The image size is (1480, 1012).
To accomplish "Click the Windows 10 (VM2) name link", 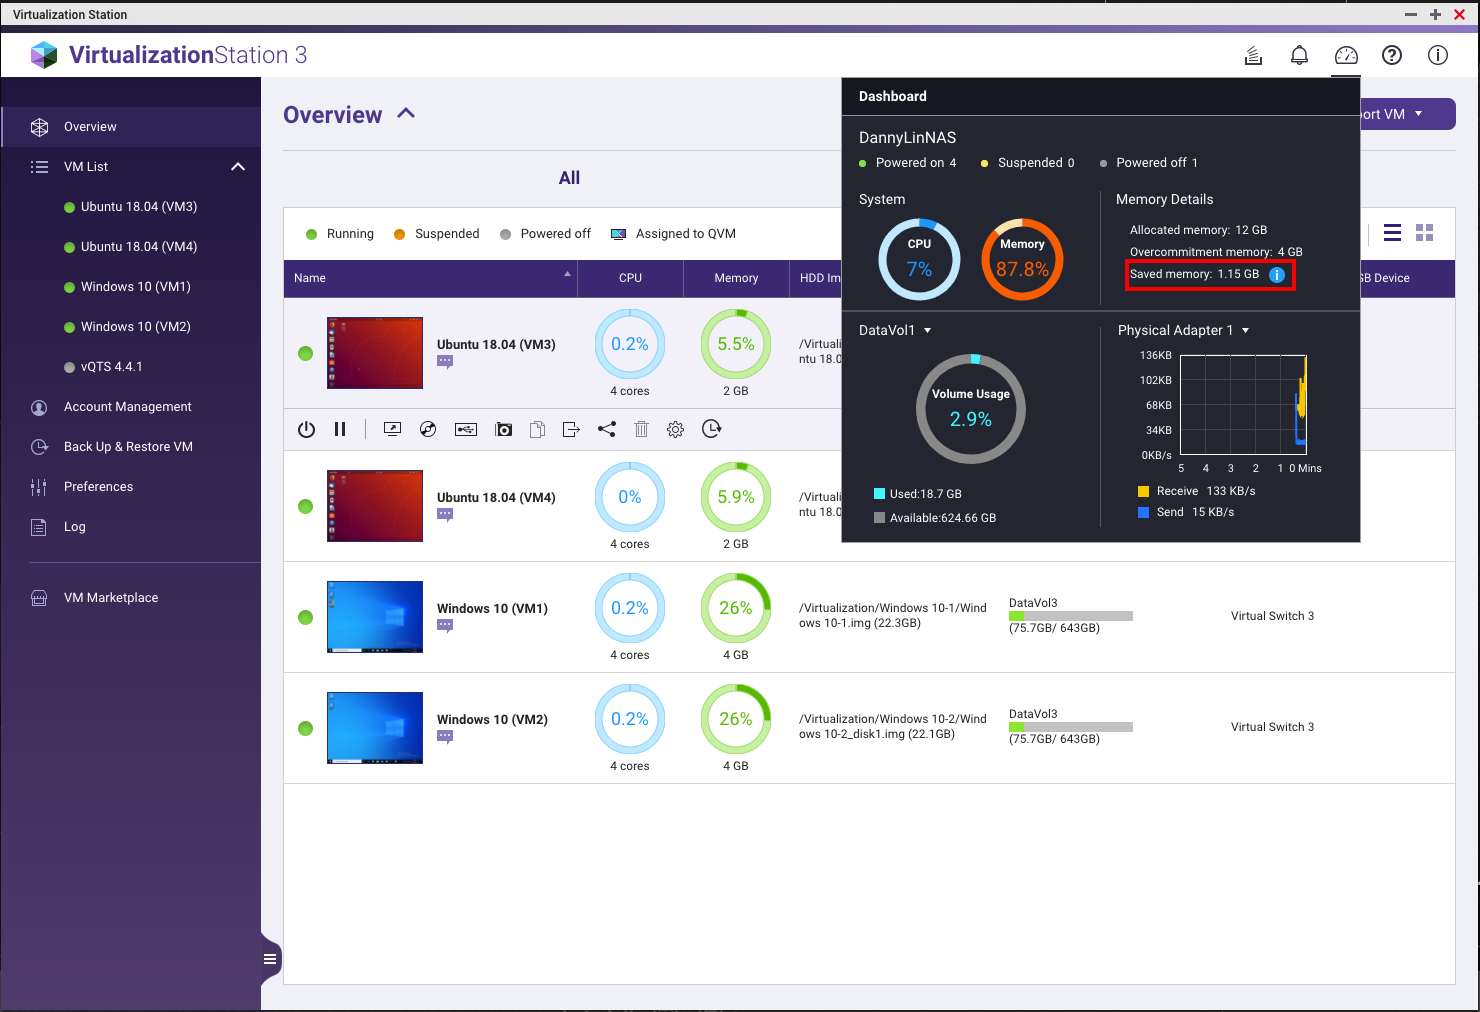I will pyautogui.click(x=492, y=719).
